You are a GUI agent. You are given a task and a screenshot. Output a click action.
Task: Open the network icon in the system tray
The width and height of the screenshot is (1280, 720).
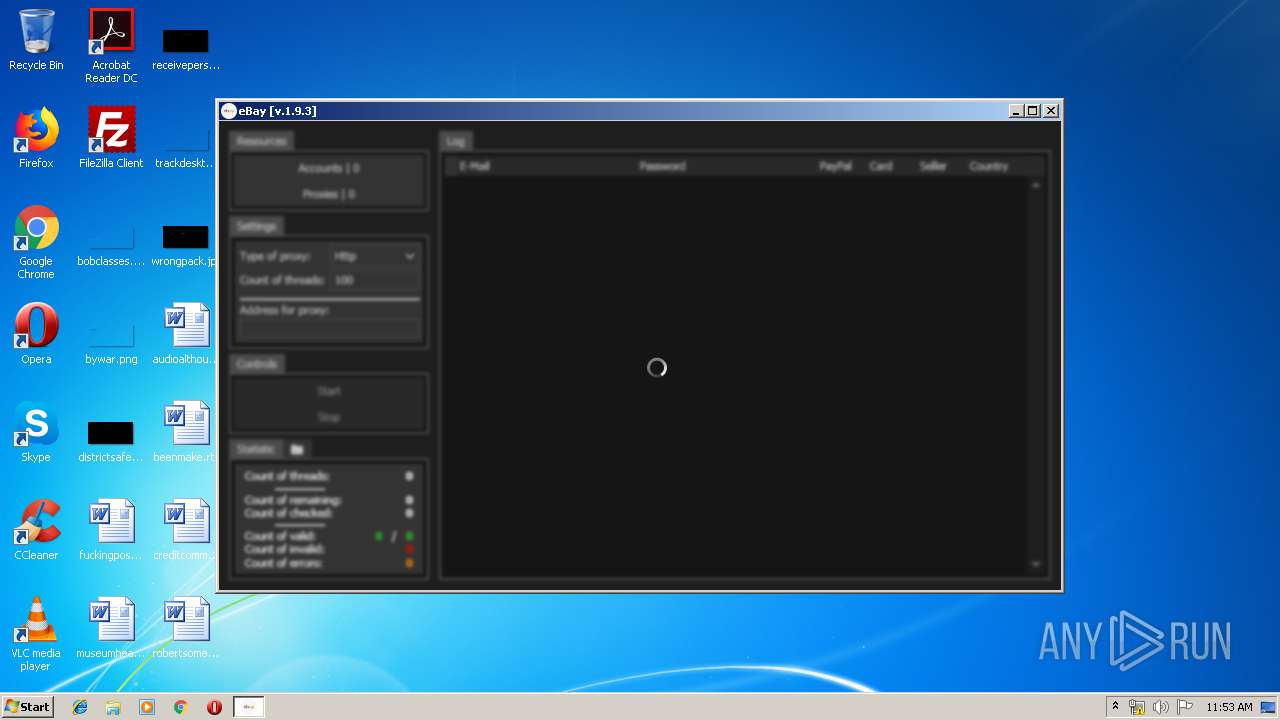click(1137, 707)
